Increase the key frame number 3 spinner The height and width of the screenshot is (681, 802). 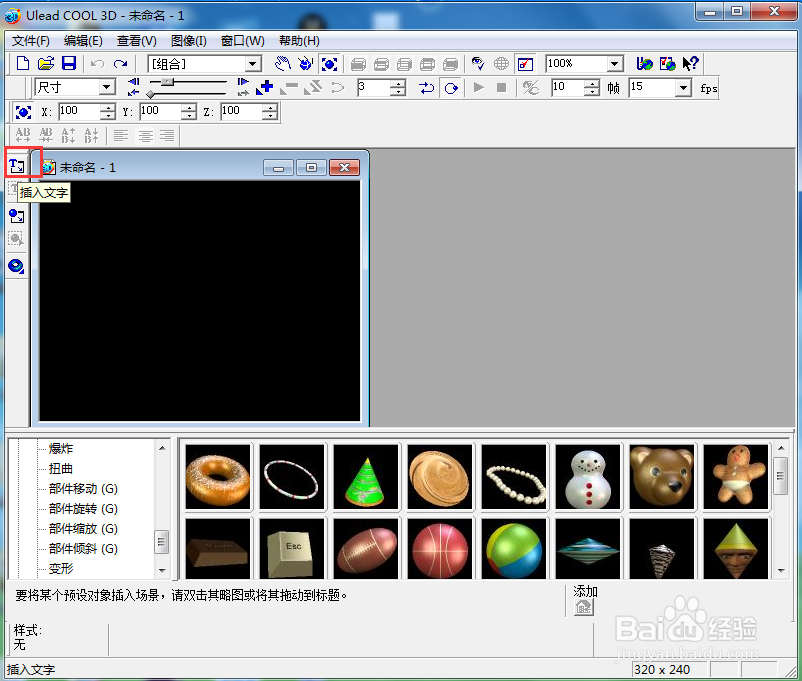(397, 84)
